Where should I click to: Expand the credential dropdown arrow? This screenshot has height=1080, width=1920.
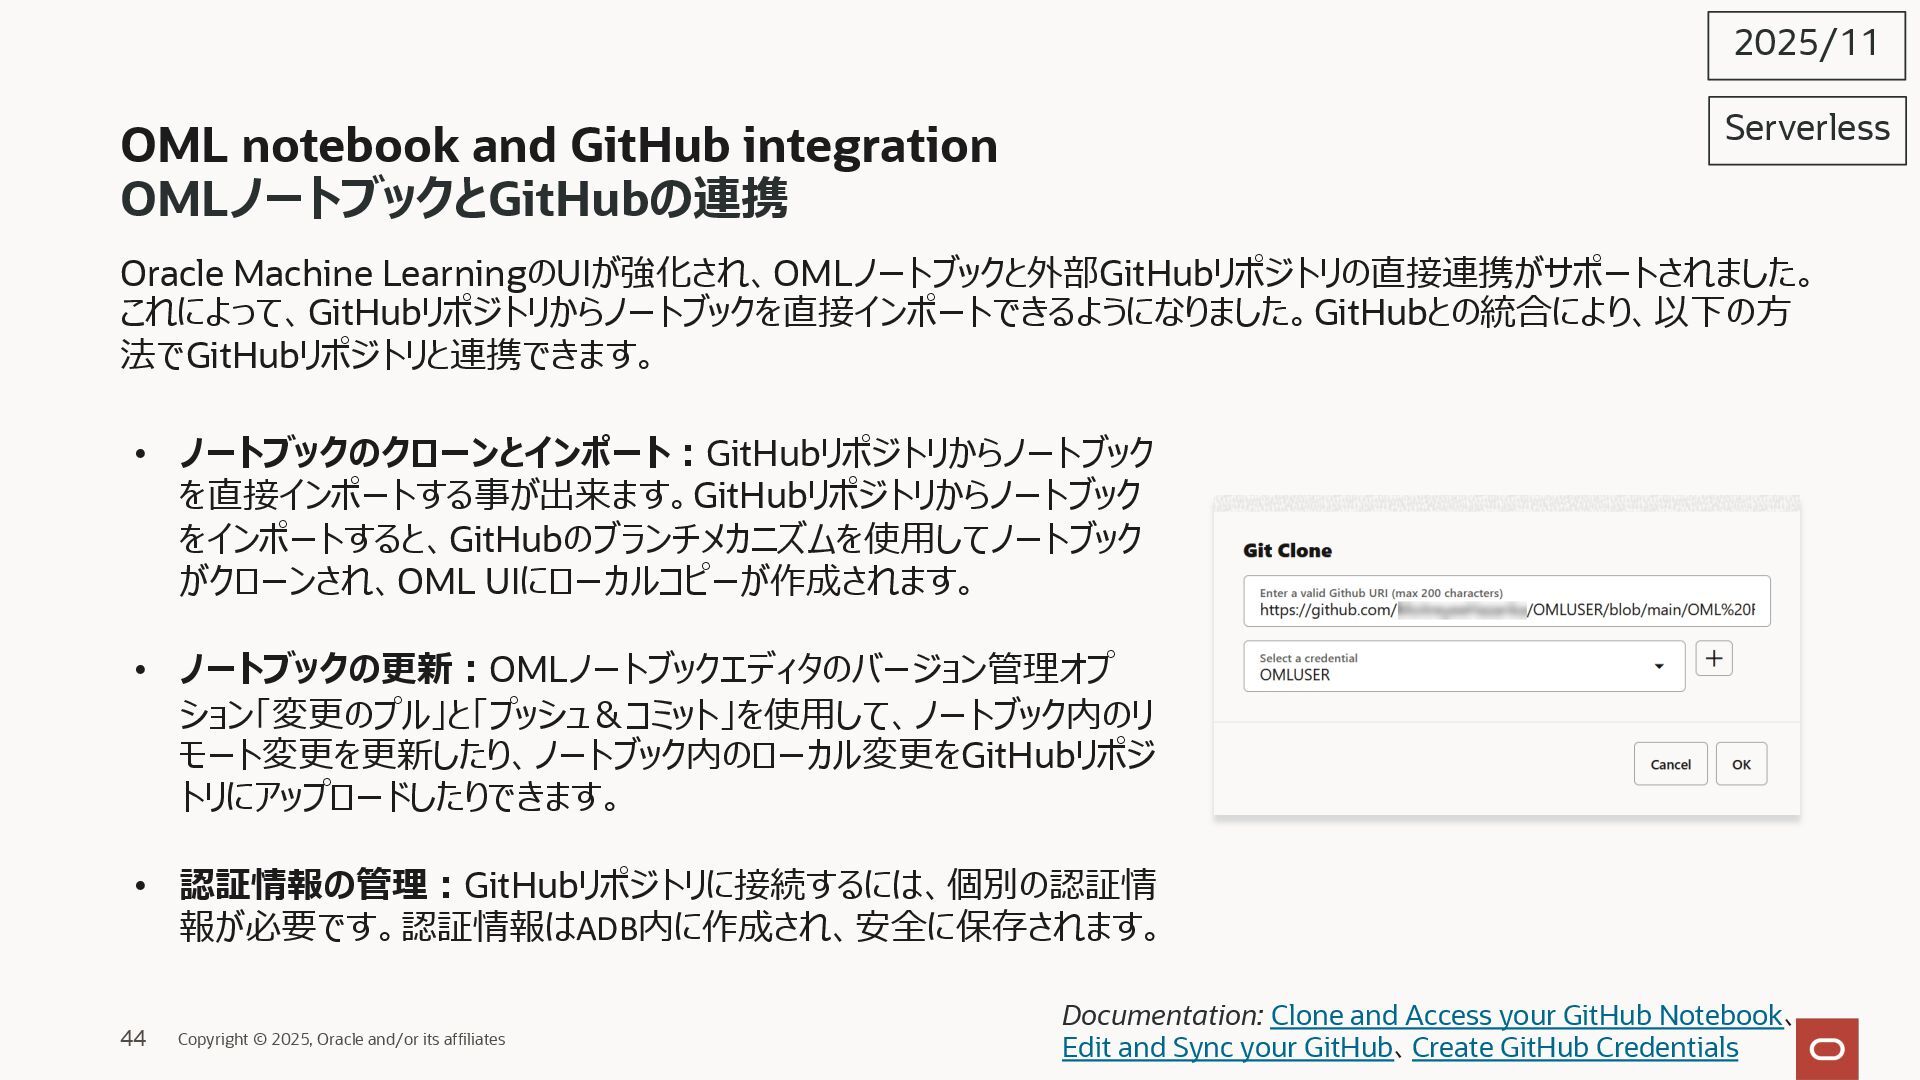coord(1659,666)
